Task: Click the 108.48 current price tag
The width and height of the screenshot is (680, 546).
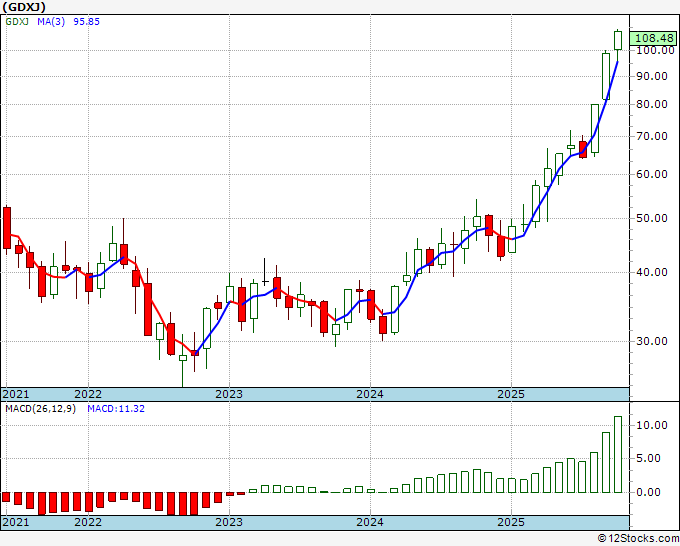Action: (x=654, y=38)
